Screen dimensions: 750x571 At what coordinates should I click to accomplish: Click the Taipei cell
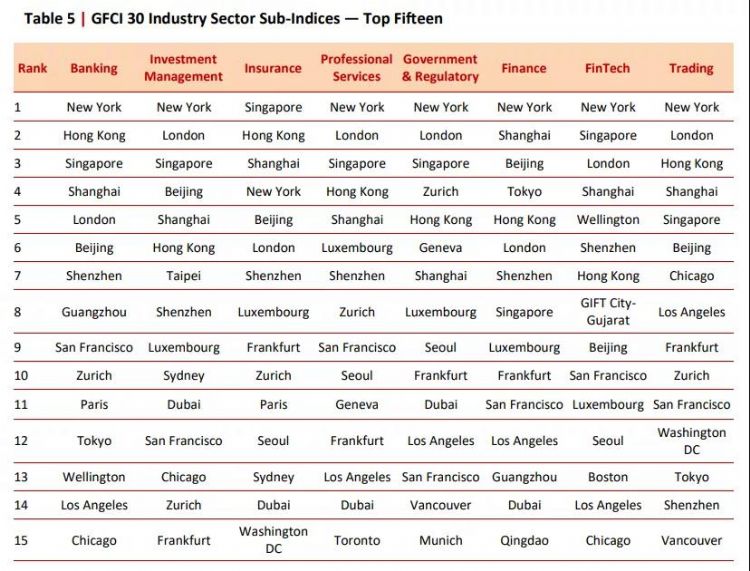(183, 275)
